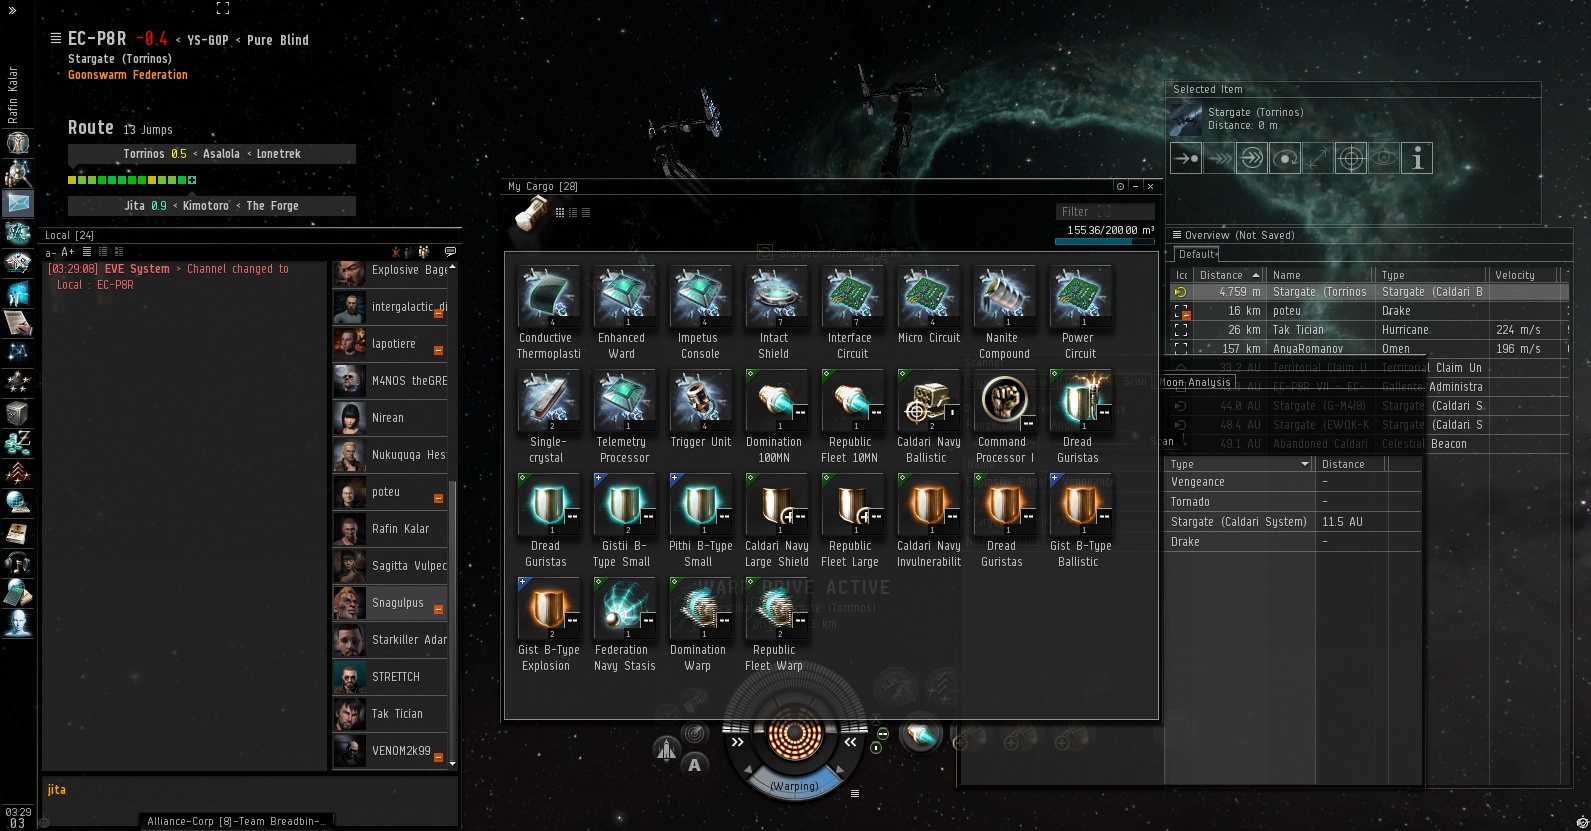The height and width of the screenshot is (831, 1591).
Task: Select the Local [24] chat tab
Action: coord(69,235)
